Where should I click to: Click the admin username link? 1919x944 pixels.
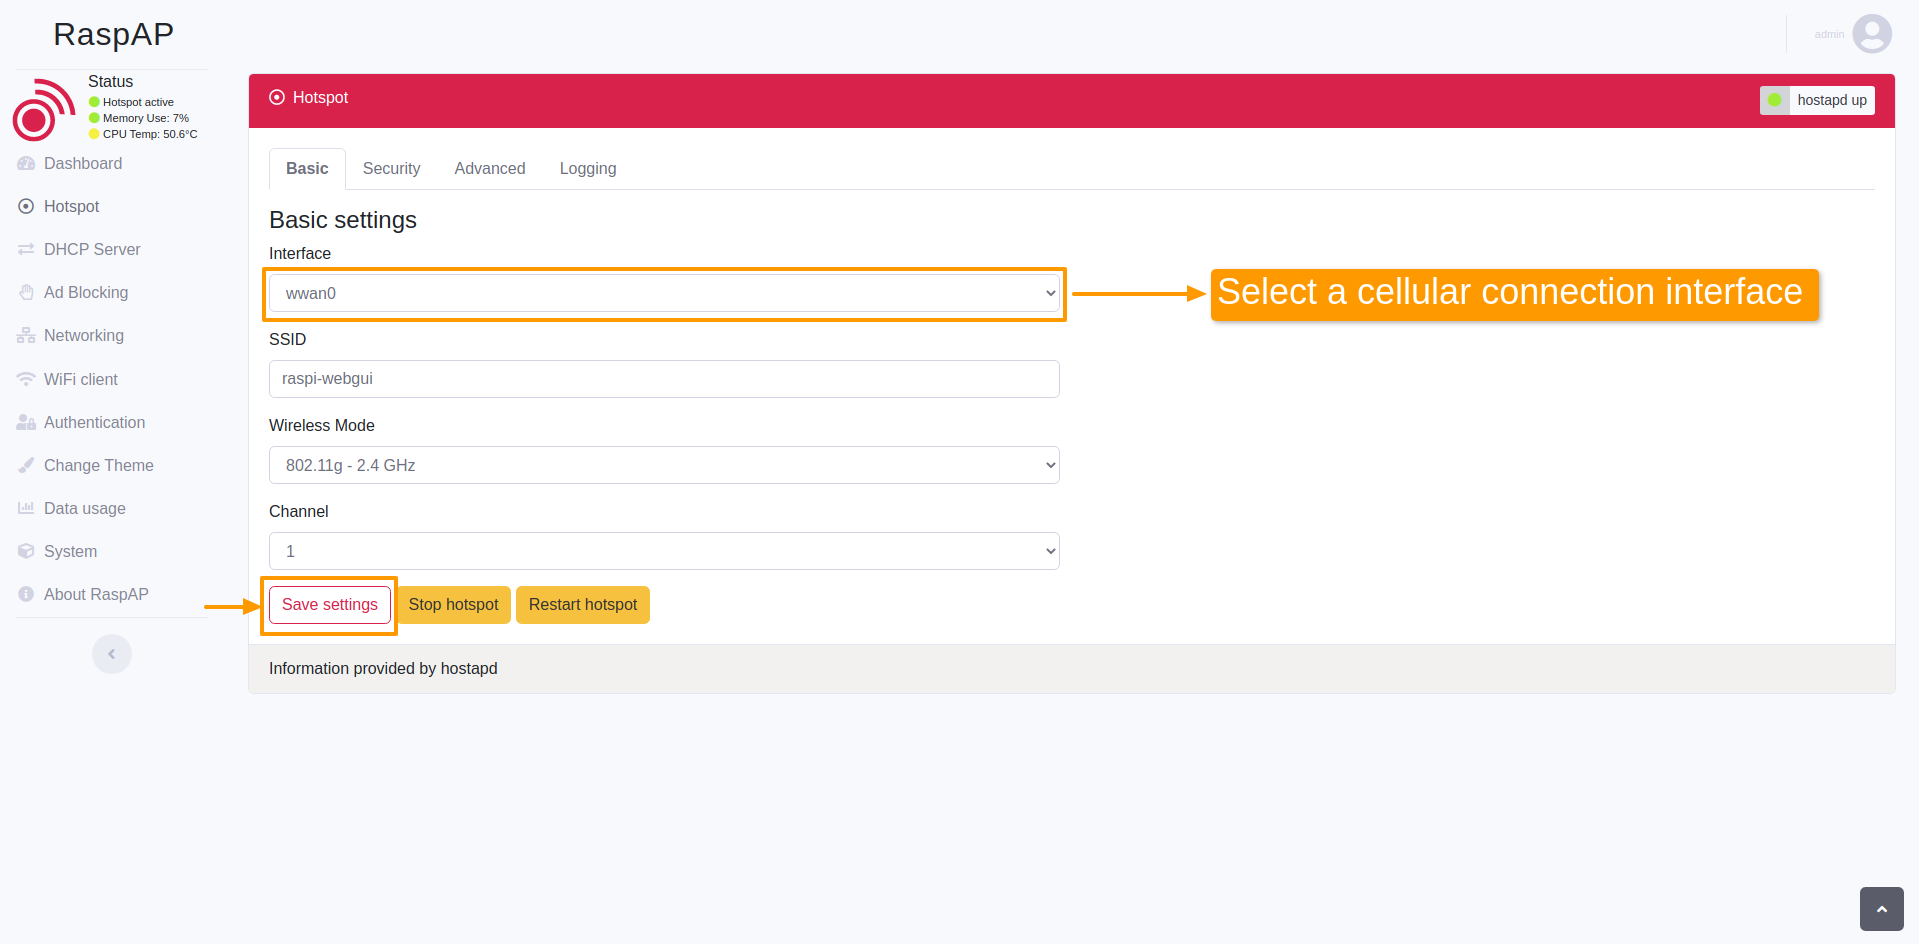pos(1829,34)
